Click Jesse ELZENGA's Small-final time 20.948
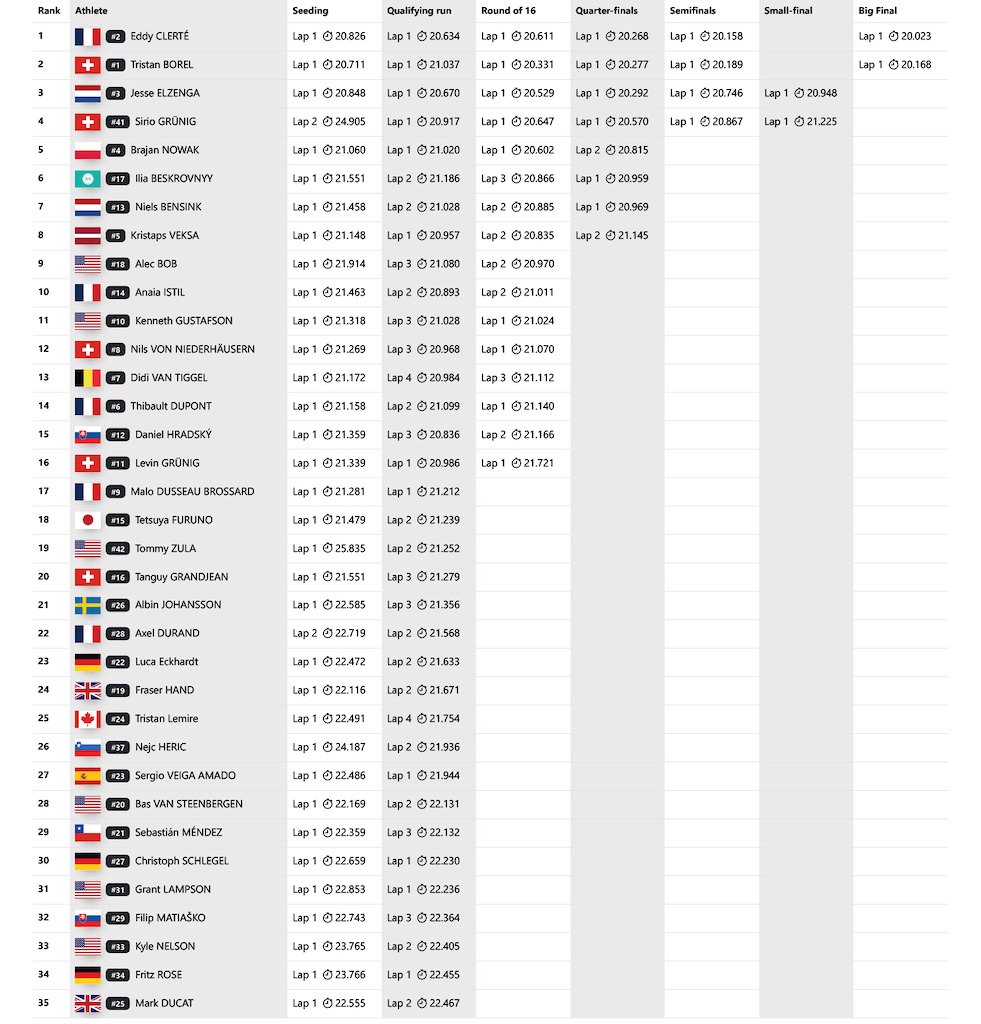Viewport: 981px width, 1024px height. pos(822,93)
